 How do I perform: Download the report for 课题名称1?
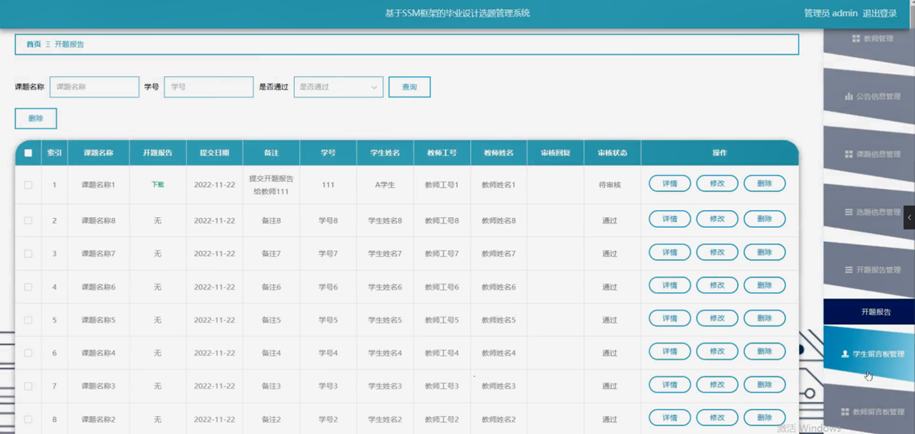point(158,184)
